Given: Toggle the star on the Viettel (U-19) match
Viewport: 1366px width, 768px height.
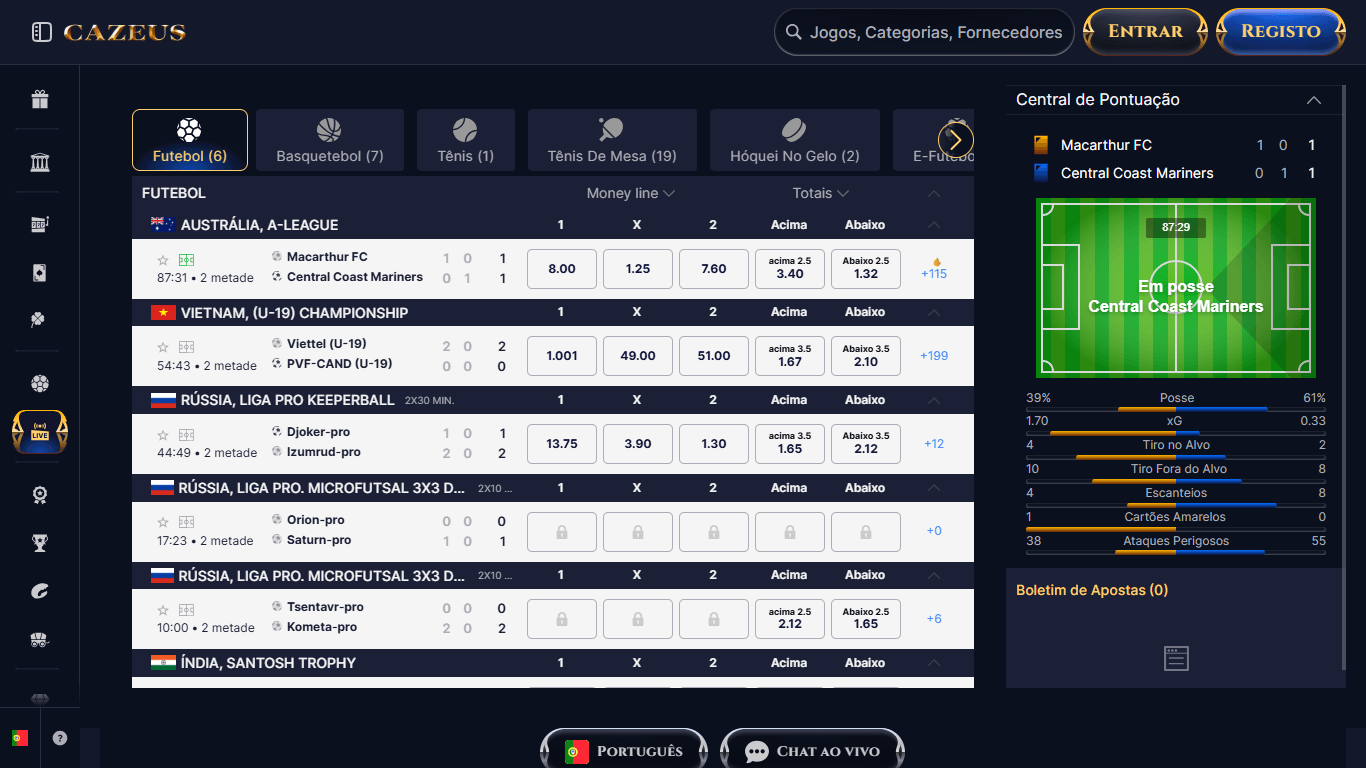Looking at the screenshot, I should coord(163,346).
